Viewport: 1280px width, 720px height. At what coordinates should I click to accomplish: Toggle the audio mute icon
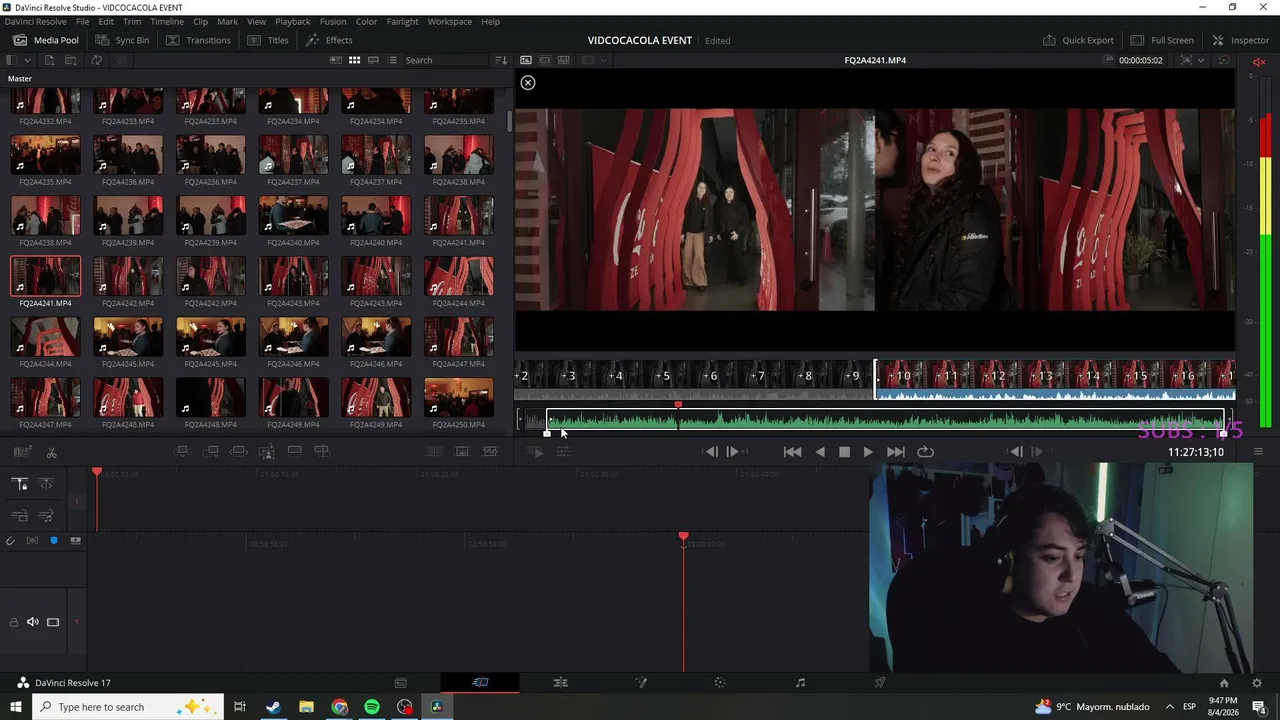point(1259,62)
